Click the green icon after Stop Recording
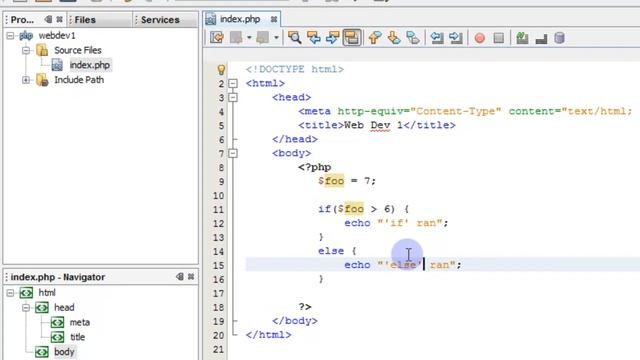640x360 pixels. point(522,38)
